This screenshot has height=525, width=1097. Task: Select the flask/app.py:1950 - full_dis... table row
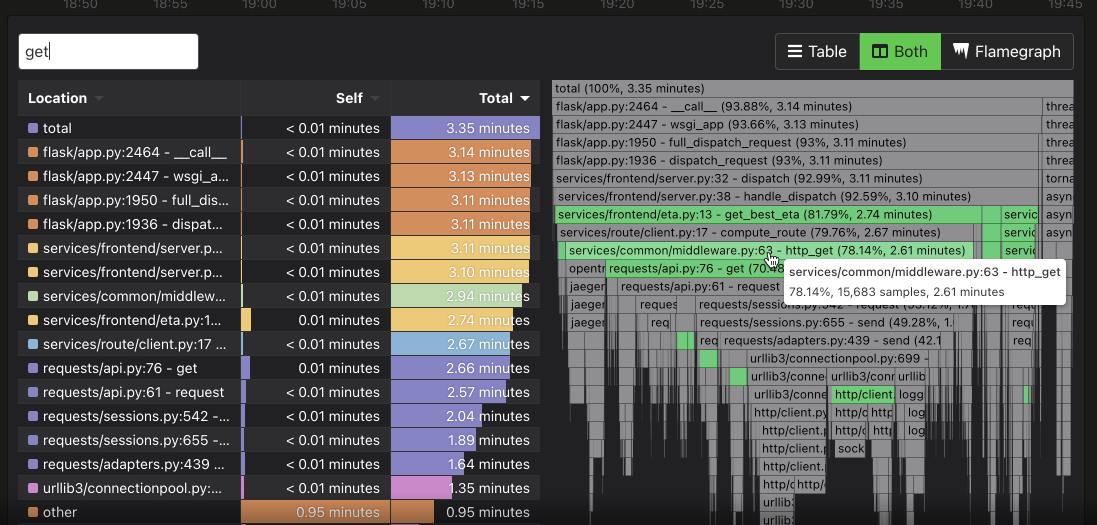pyautogui.click(x=279, y=200)
